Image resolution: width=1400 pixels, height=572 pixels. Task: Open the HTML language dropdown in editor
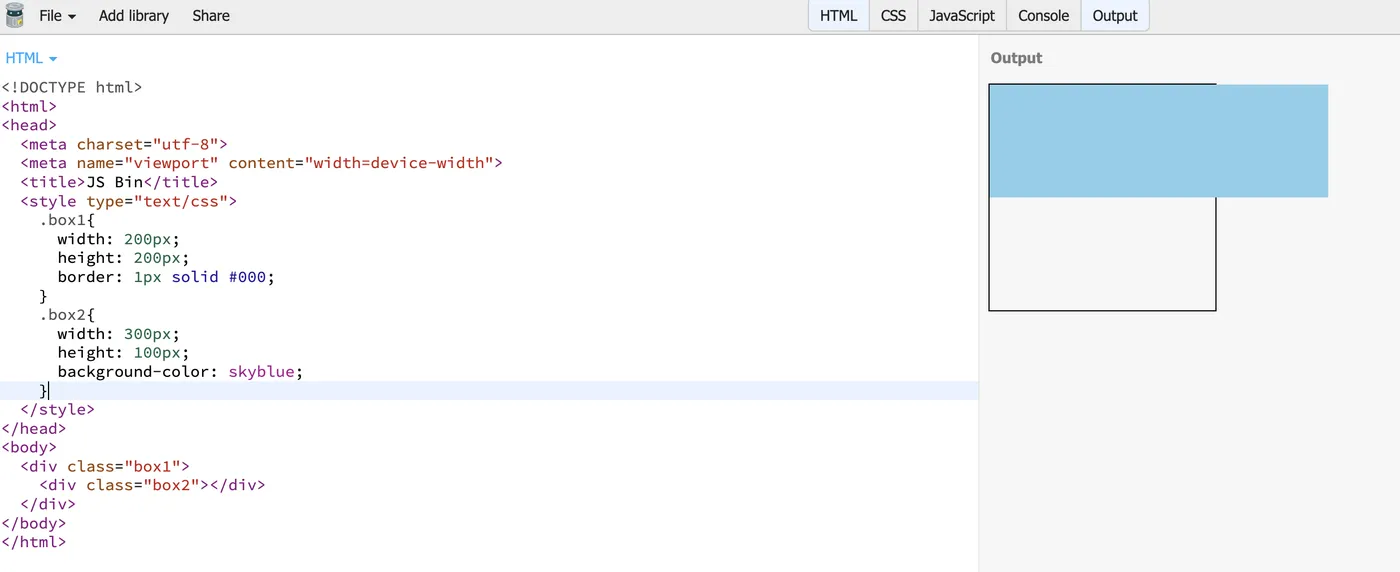tap(31, 58)
